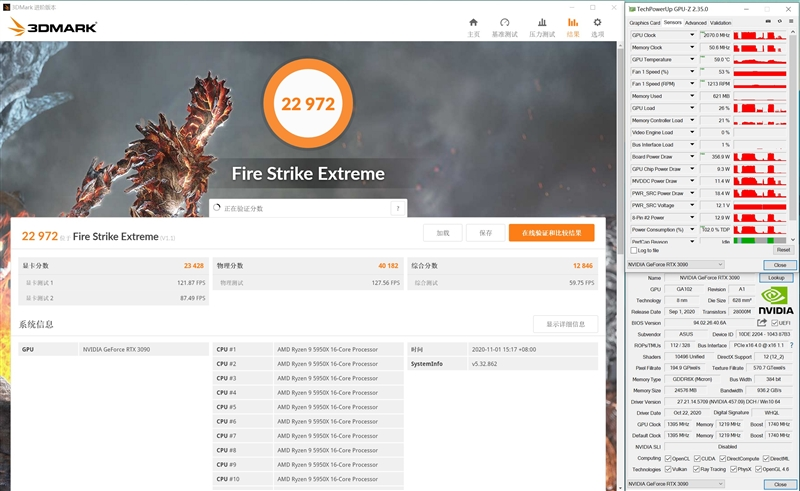
Task: Toggle the DirectCompute checkbox
Action: pos(722,458)
